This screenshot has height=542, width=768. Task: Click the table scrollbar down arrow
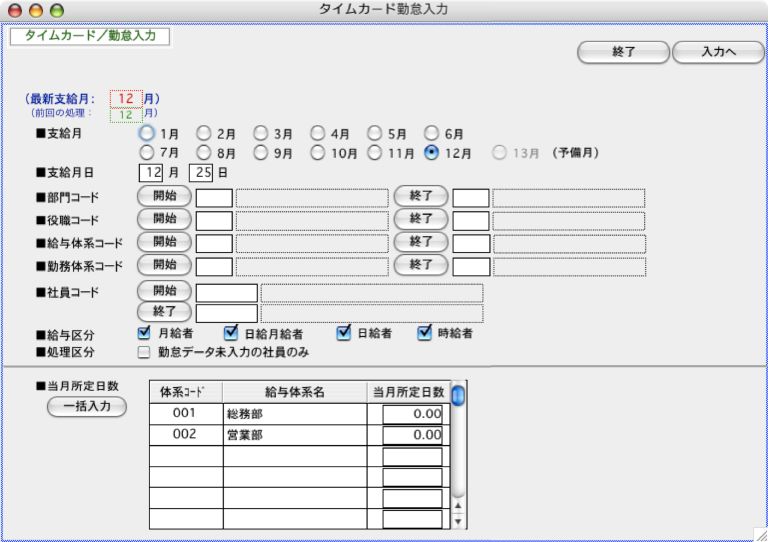point(459,520)
